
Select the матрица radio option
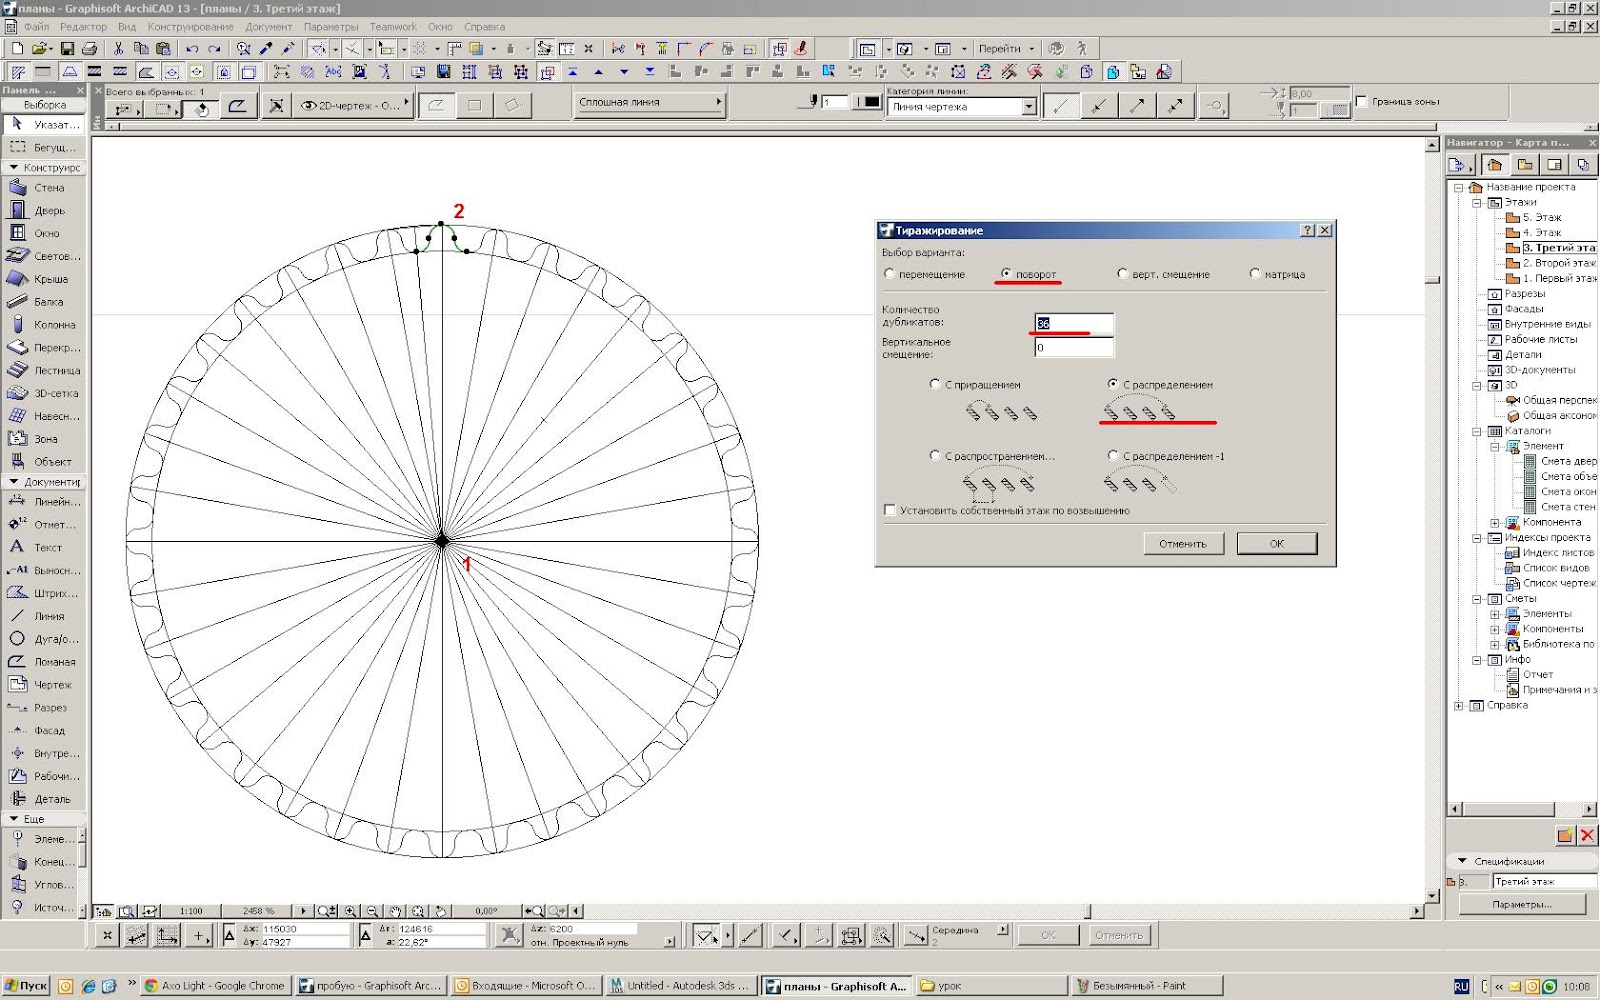(x=1255, y=274)
